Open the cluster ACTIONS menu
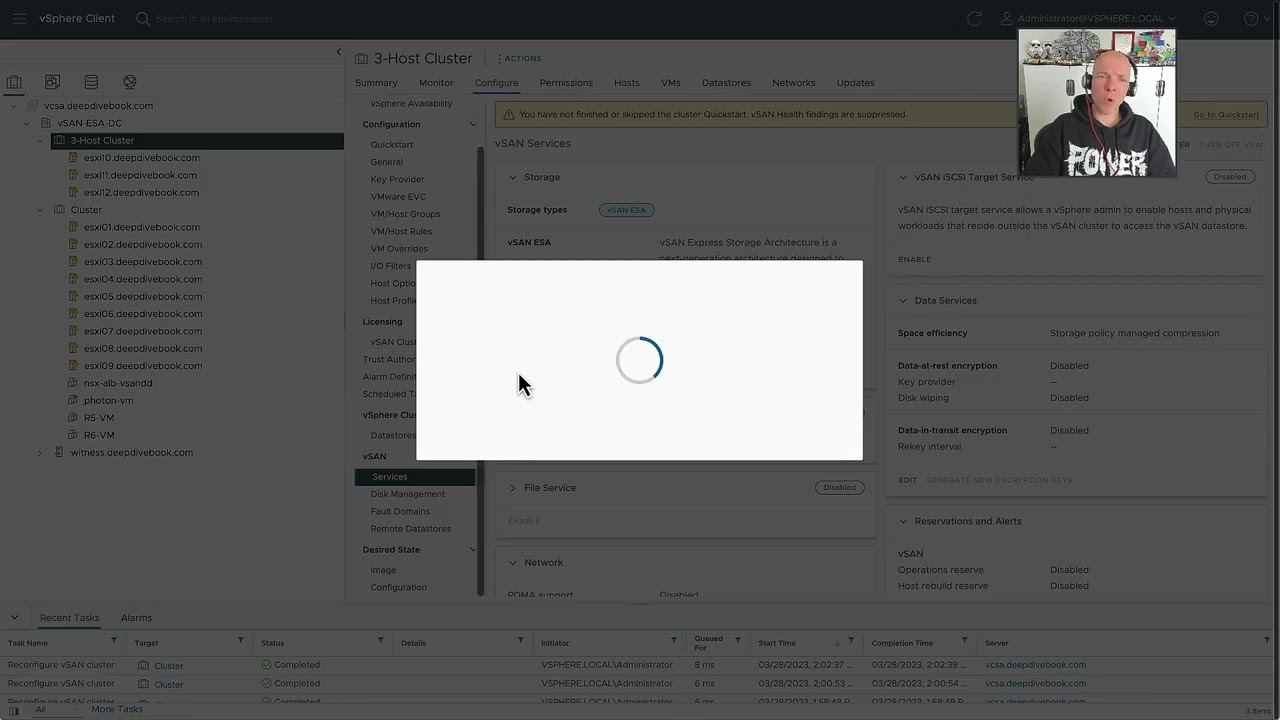Screen dimensions: 1280x720 point(519,58)
